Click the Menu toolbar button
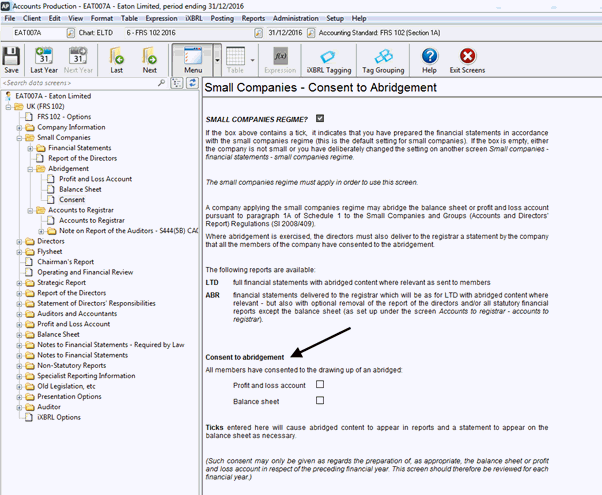This screenshot has height=495, width=602. 193,60
